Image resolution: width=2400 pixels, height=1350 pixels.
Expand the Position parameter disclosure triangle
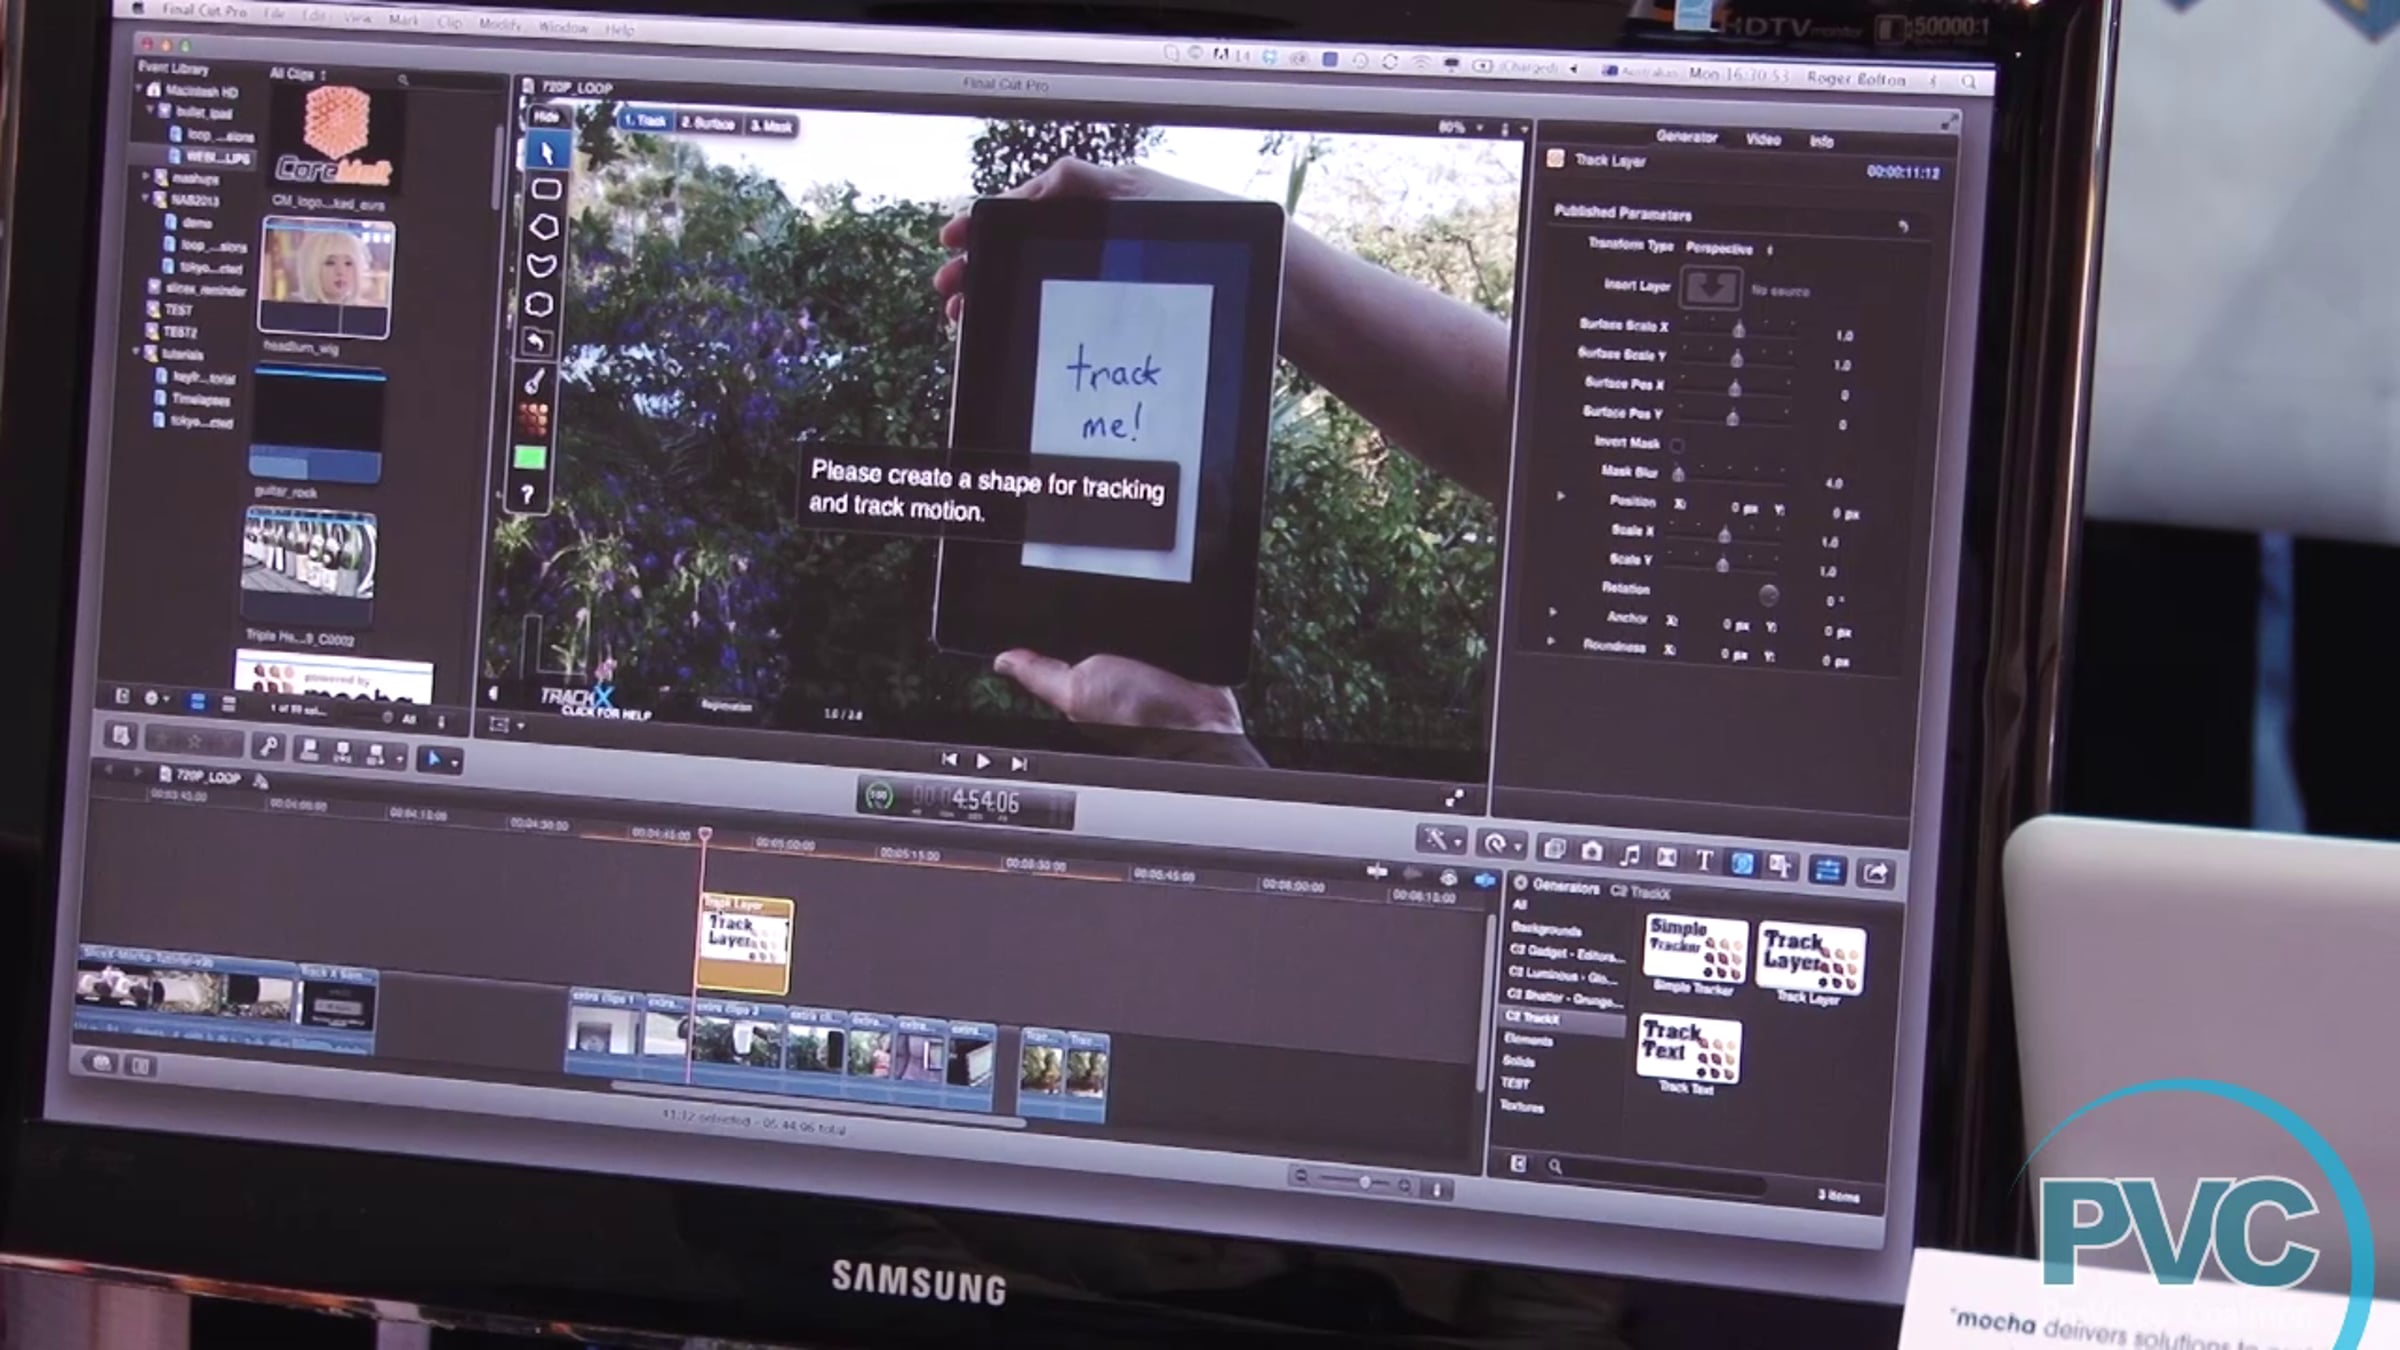tap(1560, 497)
